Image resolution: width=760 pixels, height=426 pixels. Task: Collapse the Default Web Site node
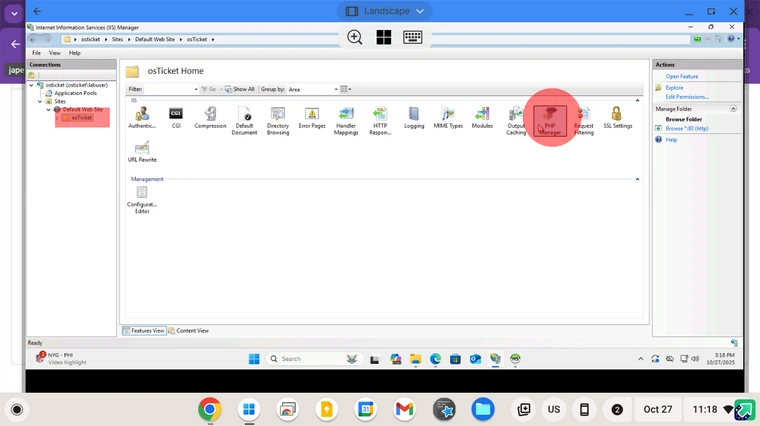click(48, 110)
